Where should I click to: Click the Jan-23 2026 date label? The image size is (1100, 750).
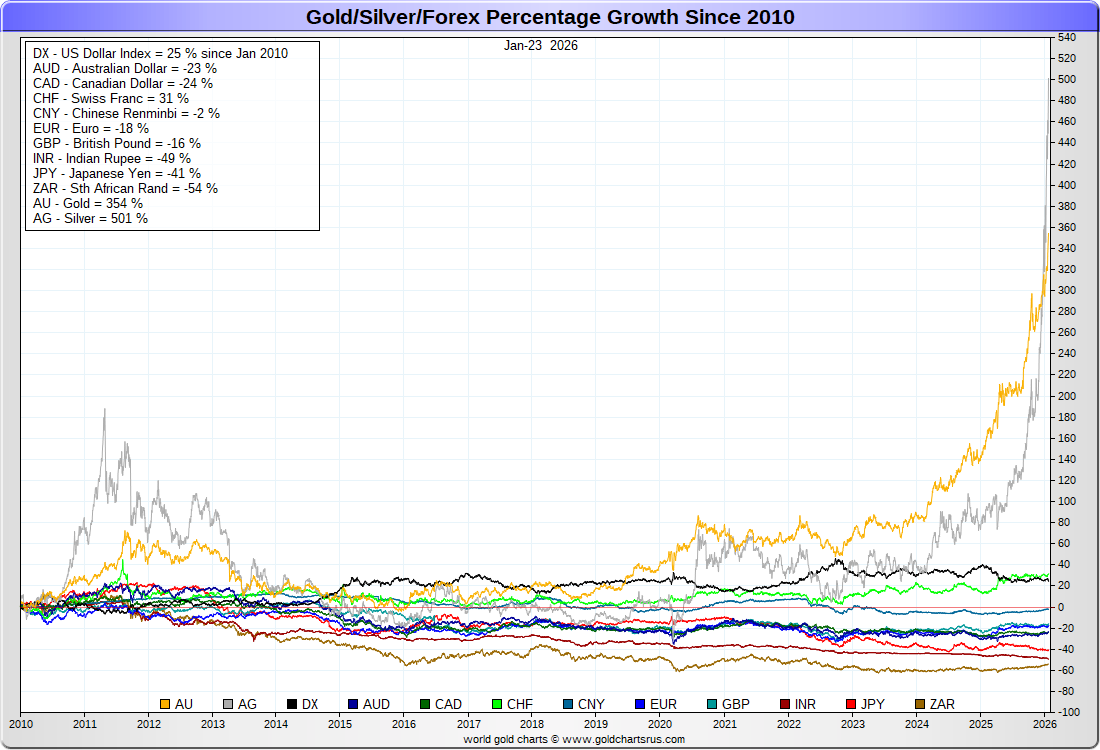click(540, 45)
